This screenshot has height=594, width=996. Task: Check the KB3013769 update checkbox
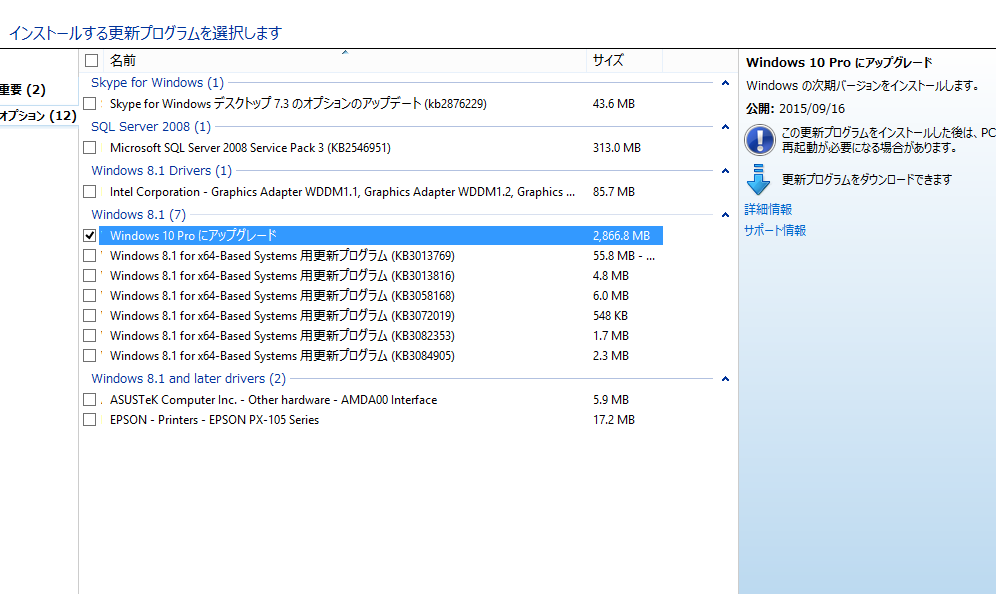(x=90, y=255)
